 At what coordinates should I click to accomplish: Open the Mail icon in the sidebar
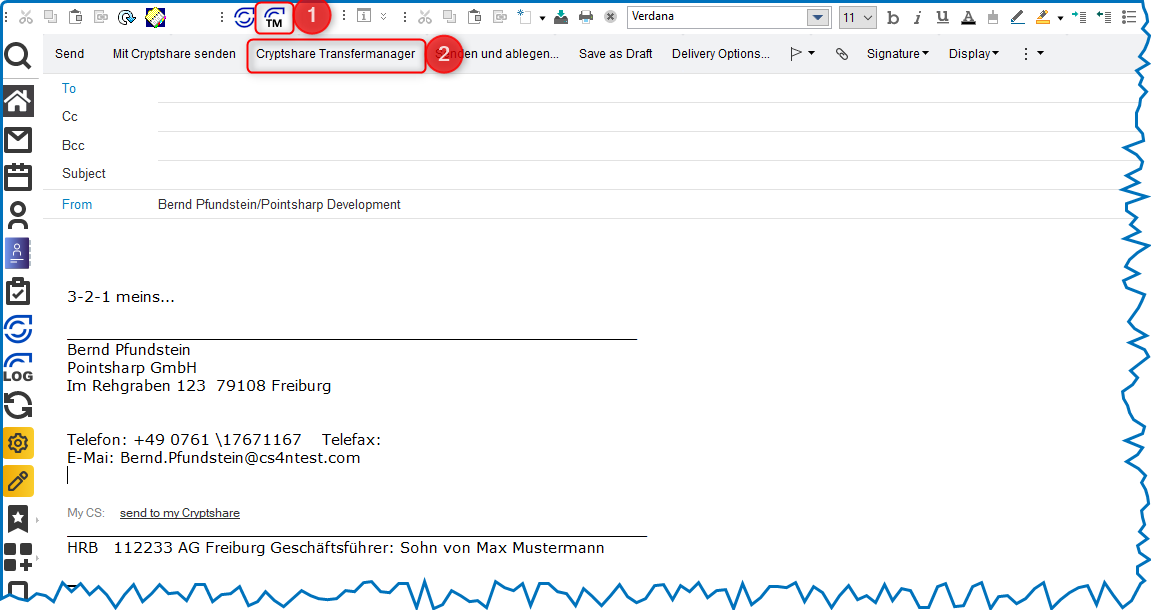tap(18, 139)
